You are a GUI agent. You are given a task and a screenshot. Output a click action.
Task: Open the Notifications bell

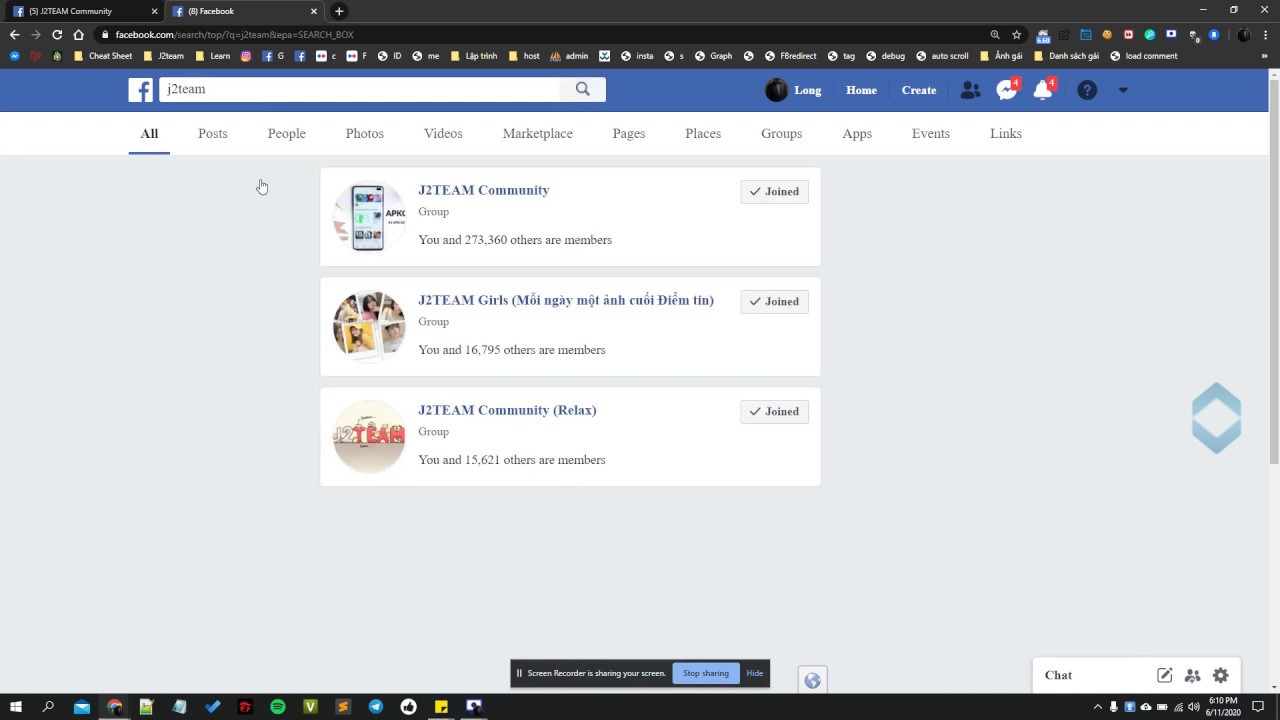1043,90
